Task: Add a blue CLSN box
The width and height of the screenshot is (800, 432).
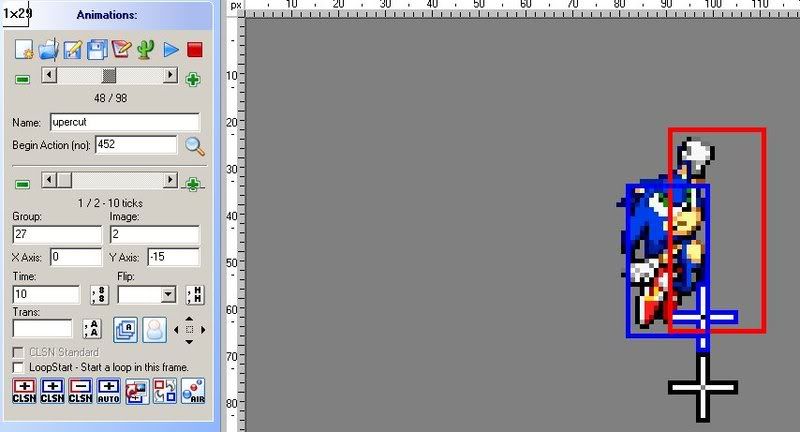Action: coord(52,391)
